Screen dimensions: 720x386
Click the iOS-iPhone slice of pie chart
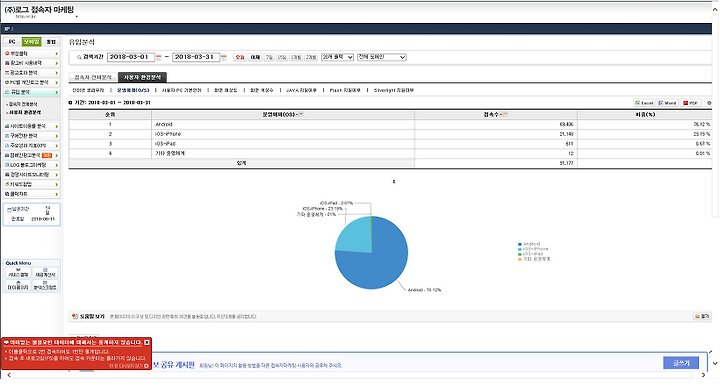[x=356, y=235]
